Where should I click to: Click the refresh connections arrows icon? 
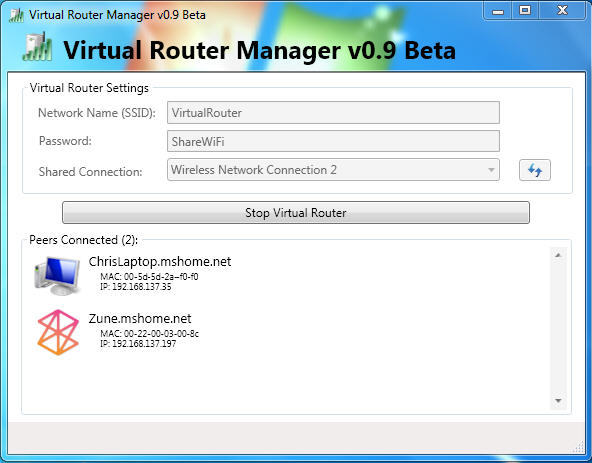[535, 170]
